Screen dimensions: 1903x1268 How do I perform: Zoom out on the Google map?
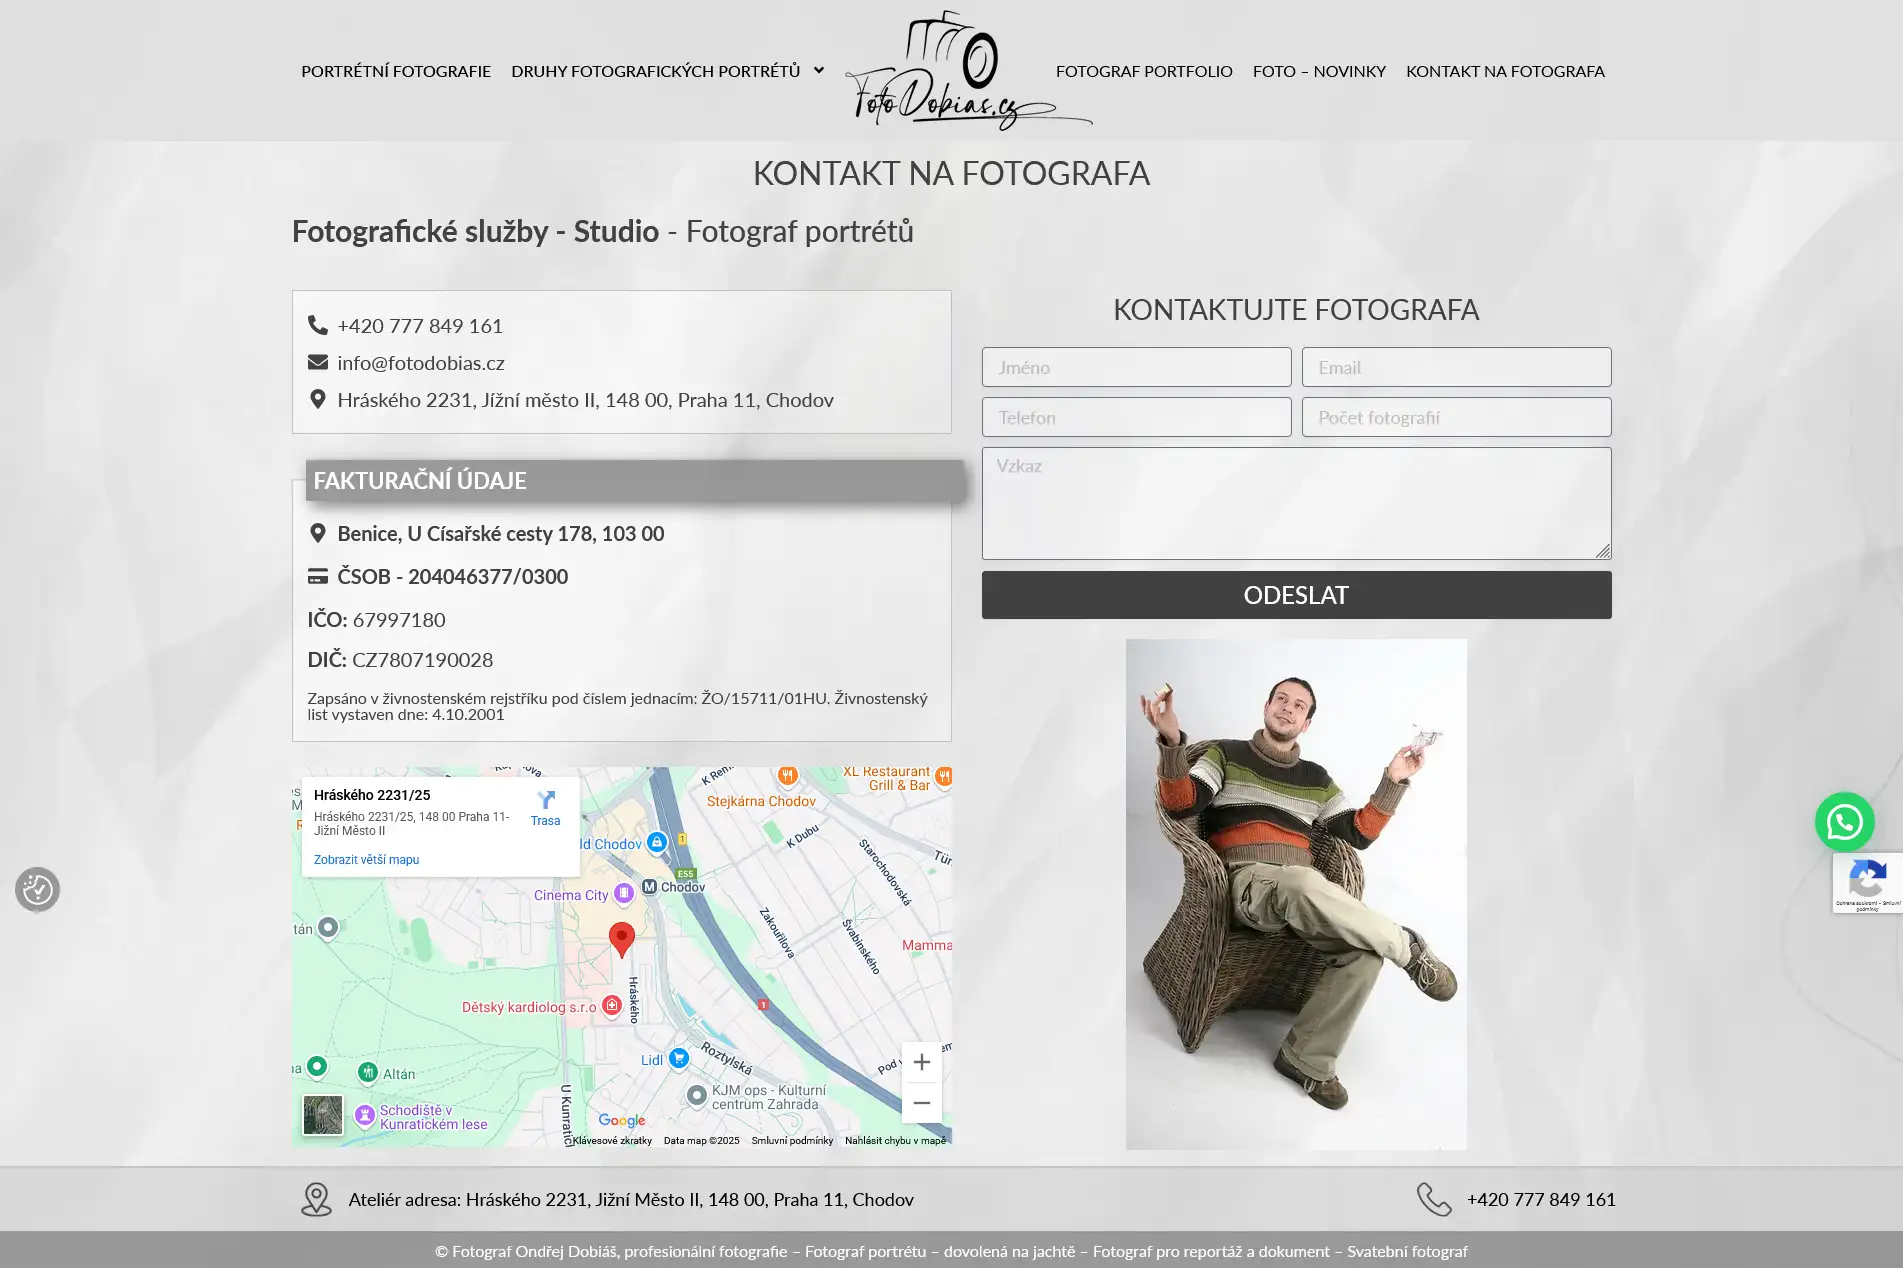921,1103
